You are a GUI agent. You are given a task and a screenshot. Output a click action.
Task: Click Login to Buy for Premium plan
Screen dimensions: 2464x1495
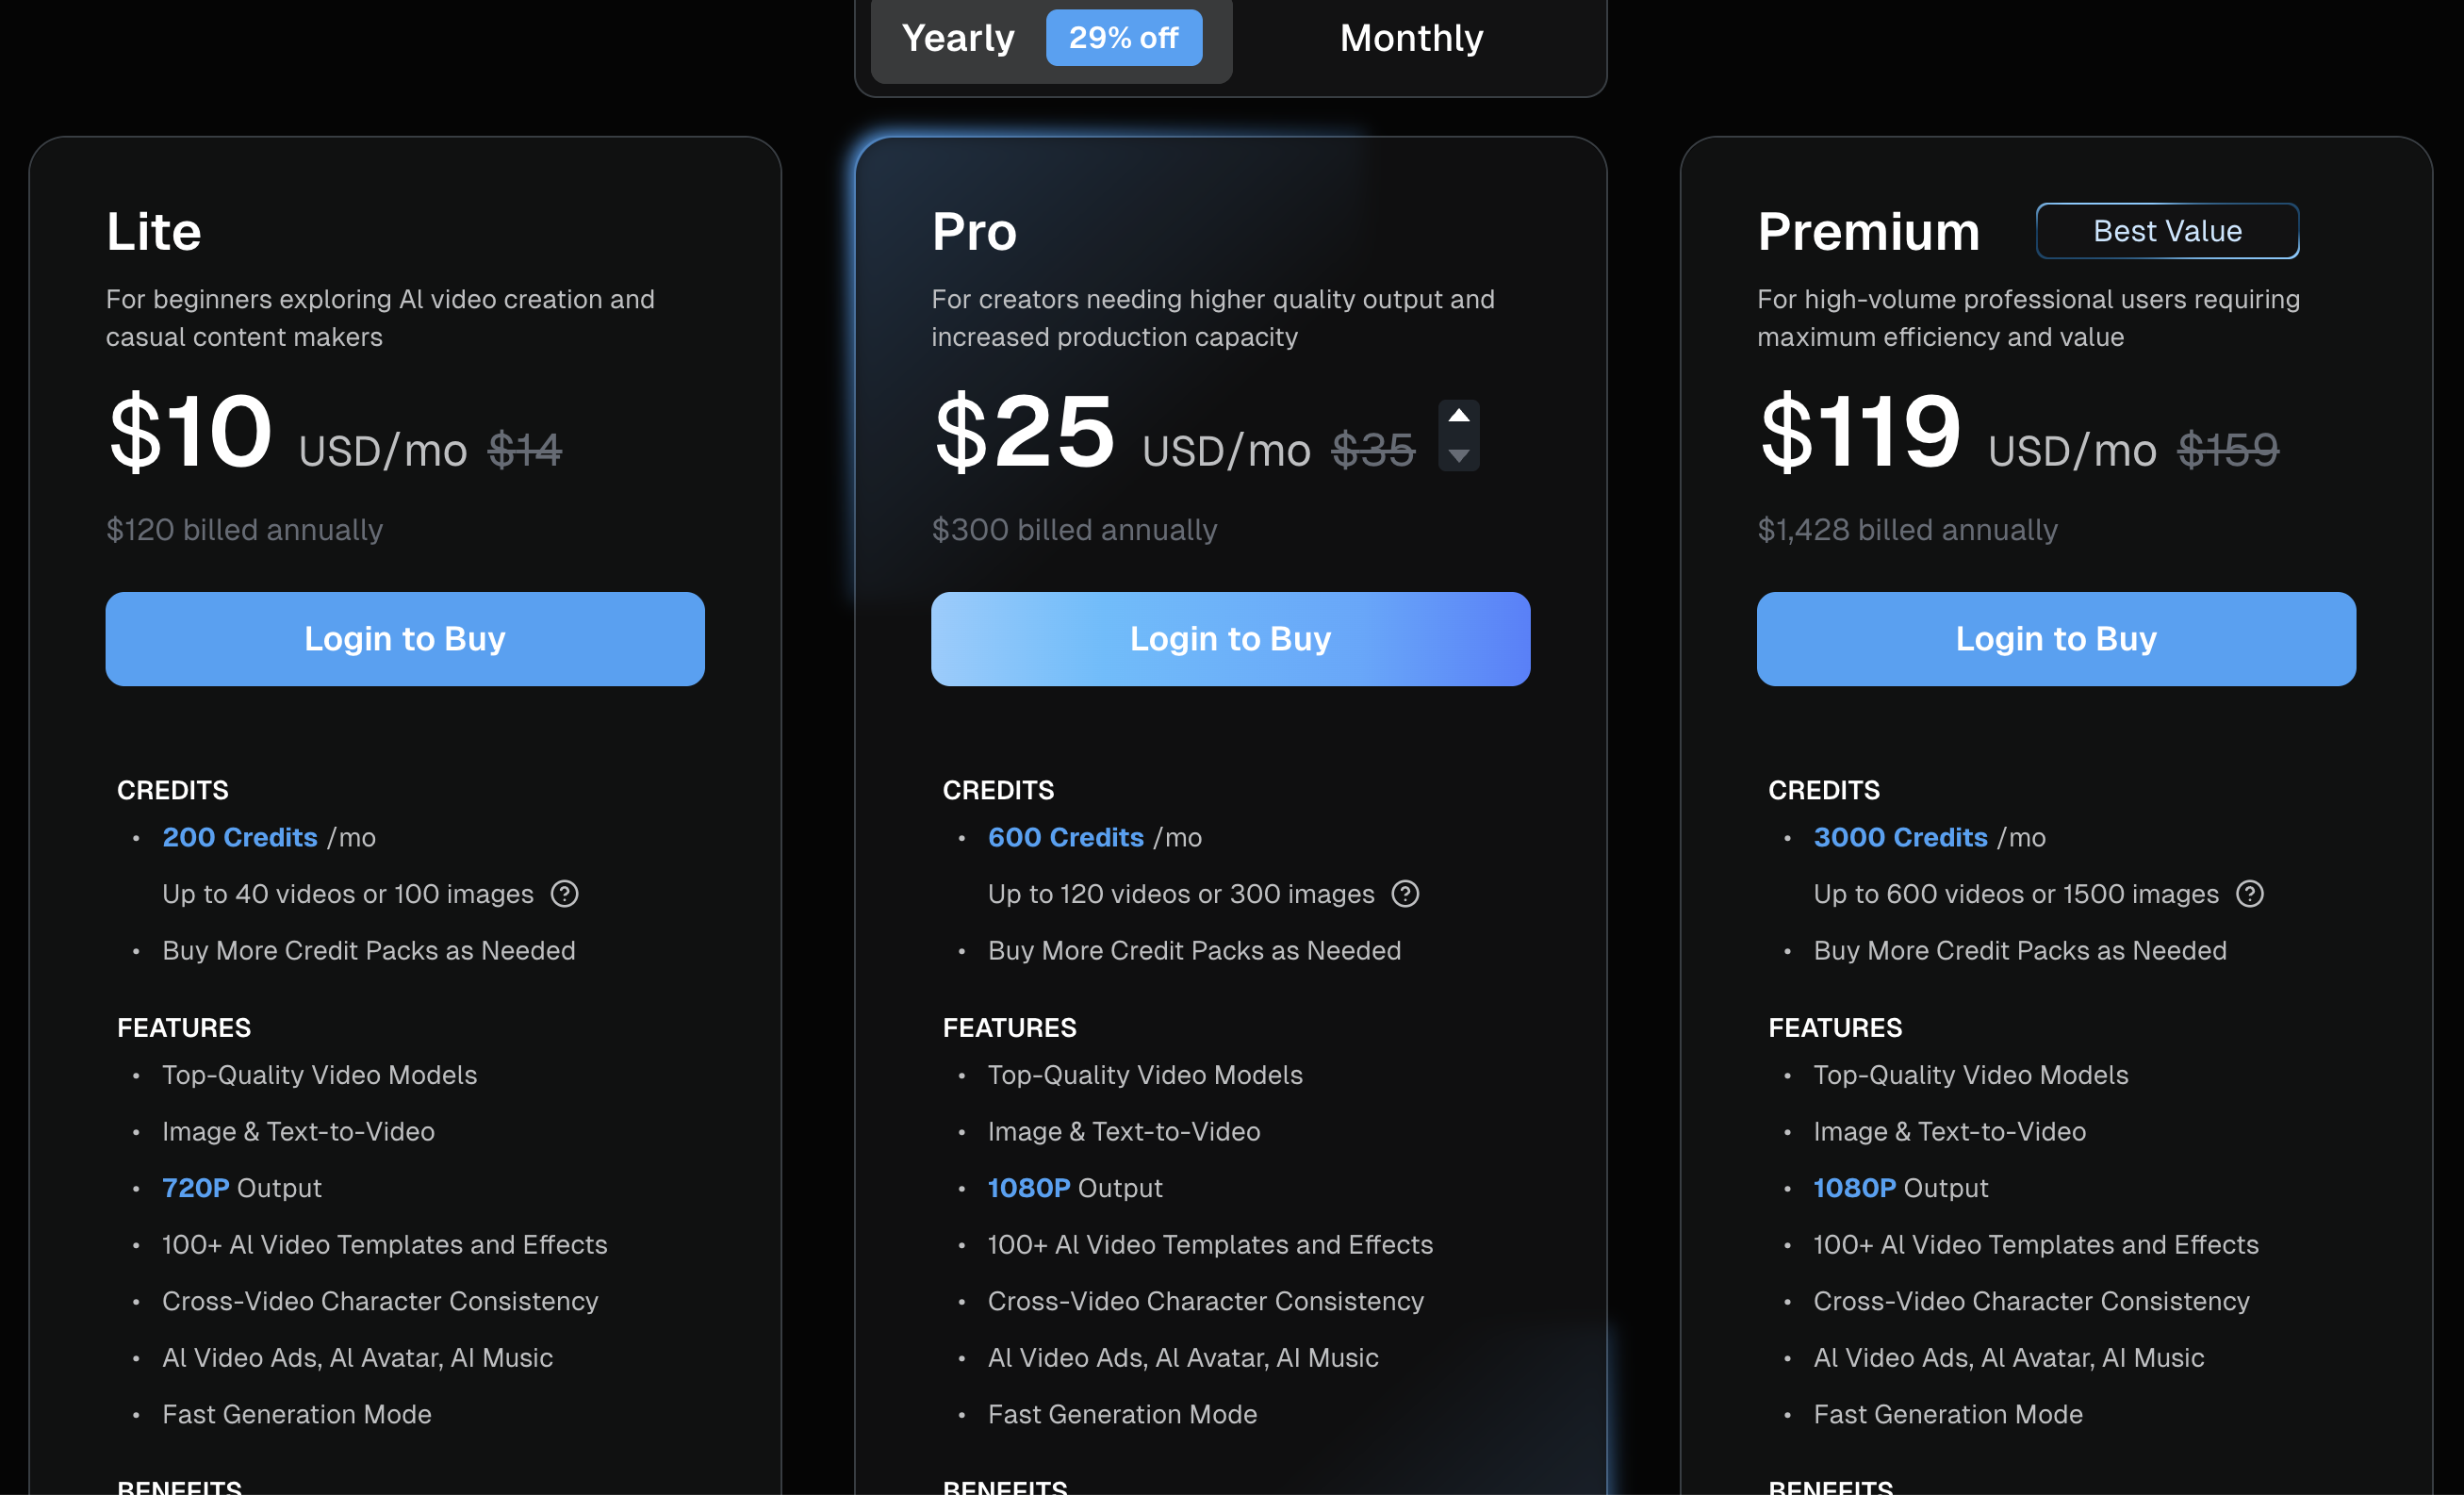[x=2056, y=638]
